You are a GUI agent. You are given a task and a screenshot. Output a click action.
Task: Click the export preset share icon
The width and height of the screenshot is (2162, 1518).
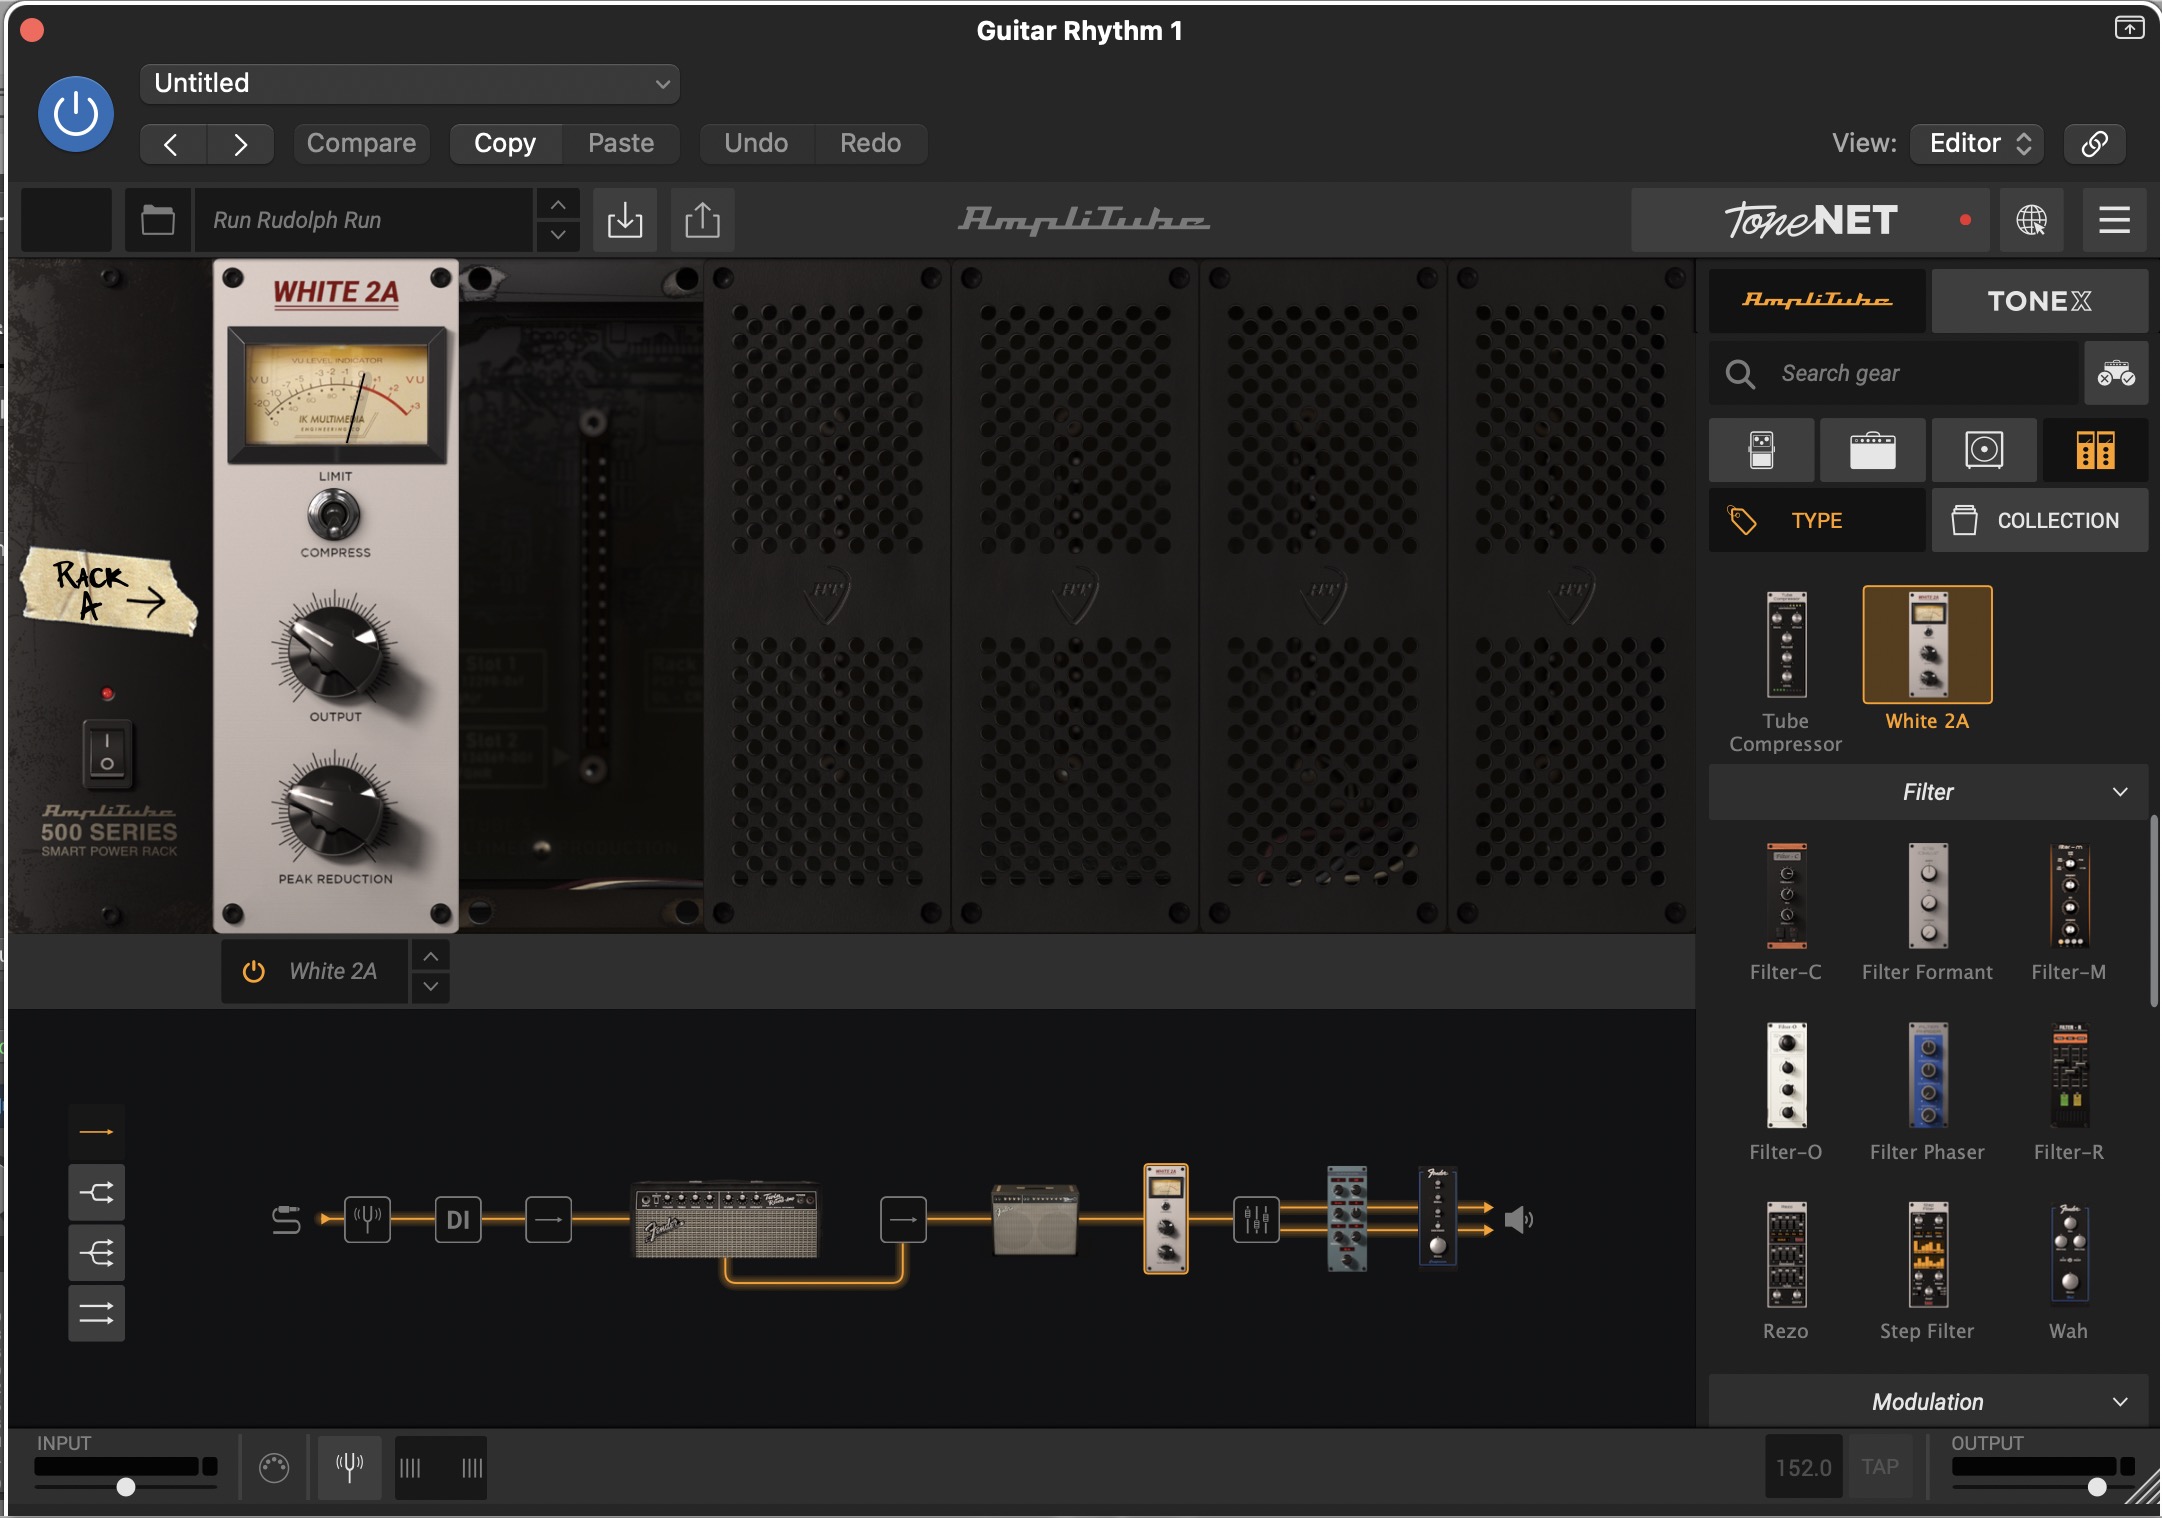[702, 220]
